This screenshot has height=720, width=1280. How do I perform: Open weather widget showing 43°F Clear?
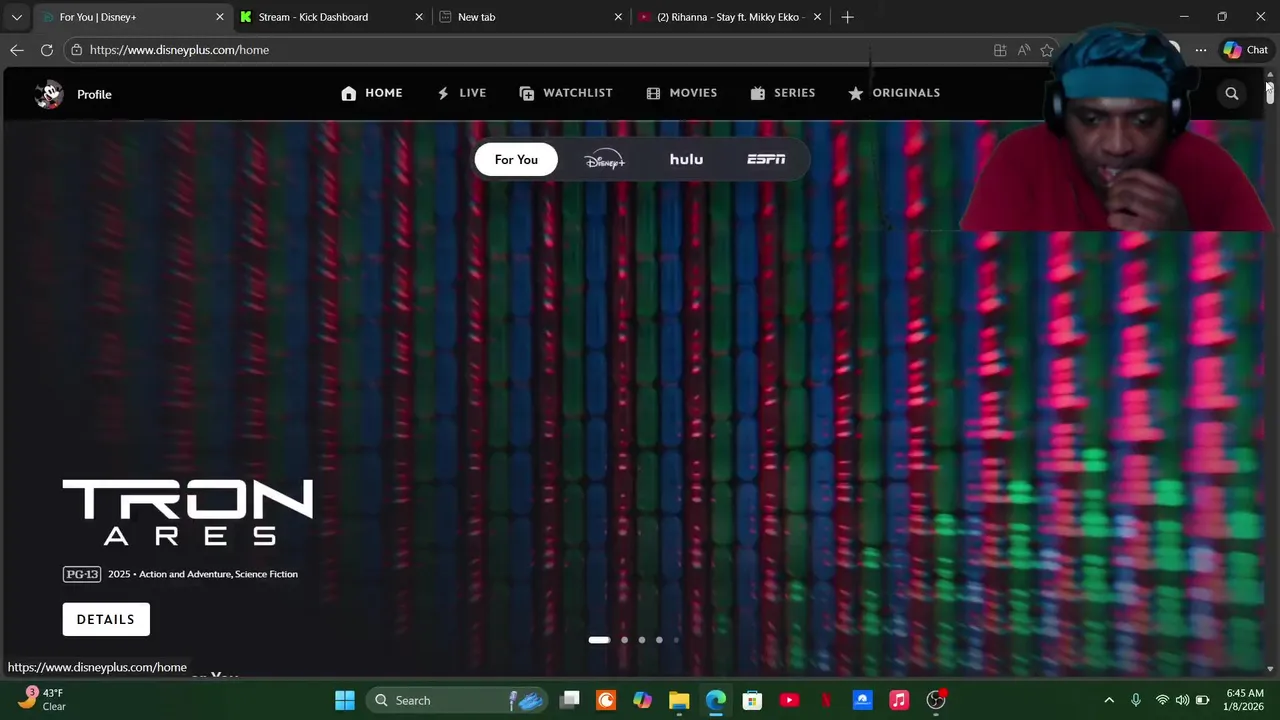(x=42, y=699)
